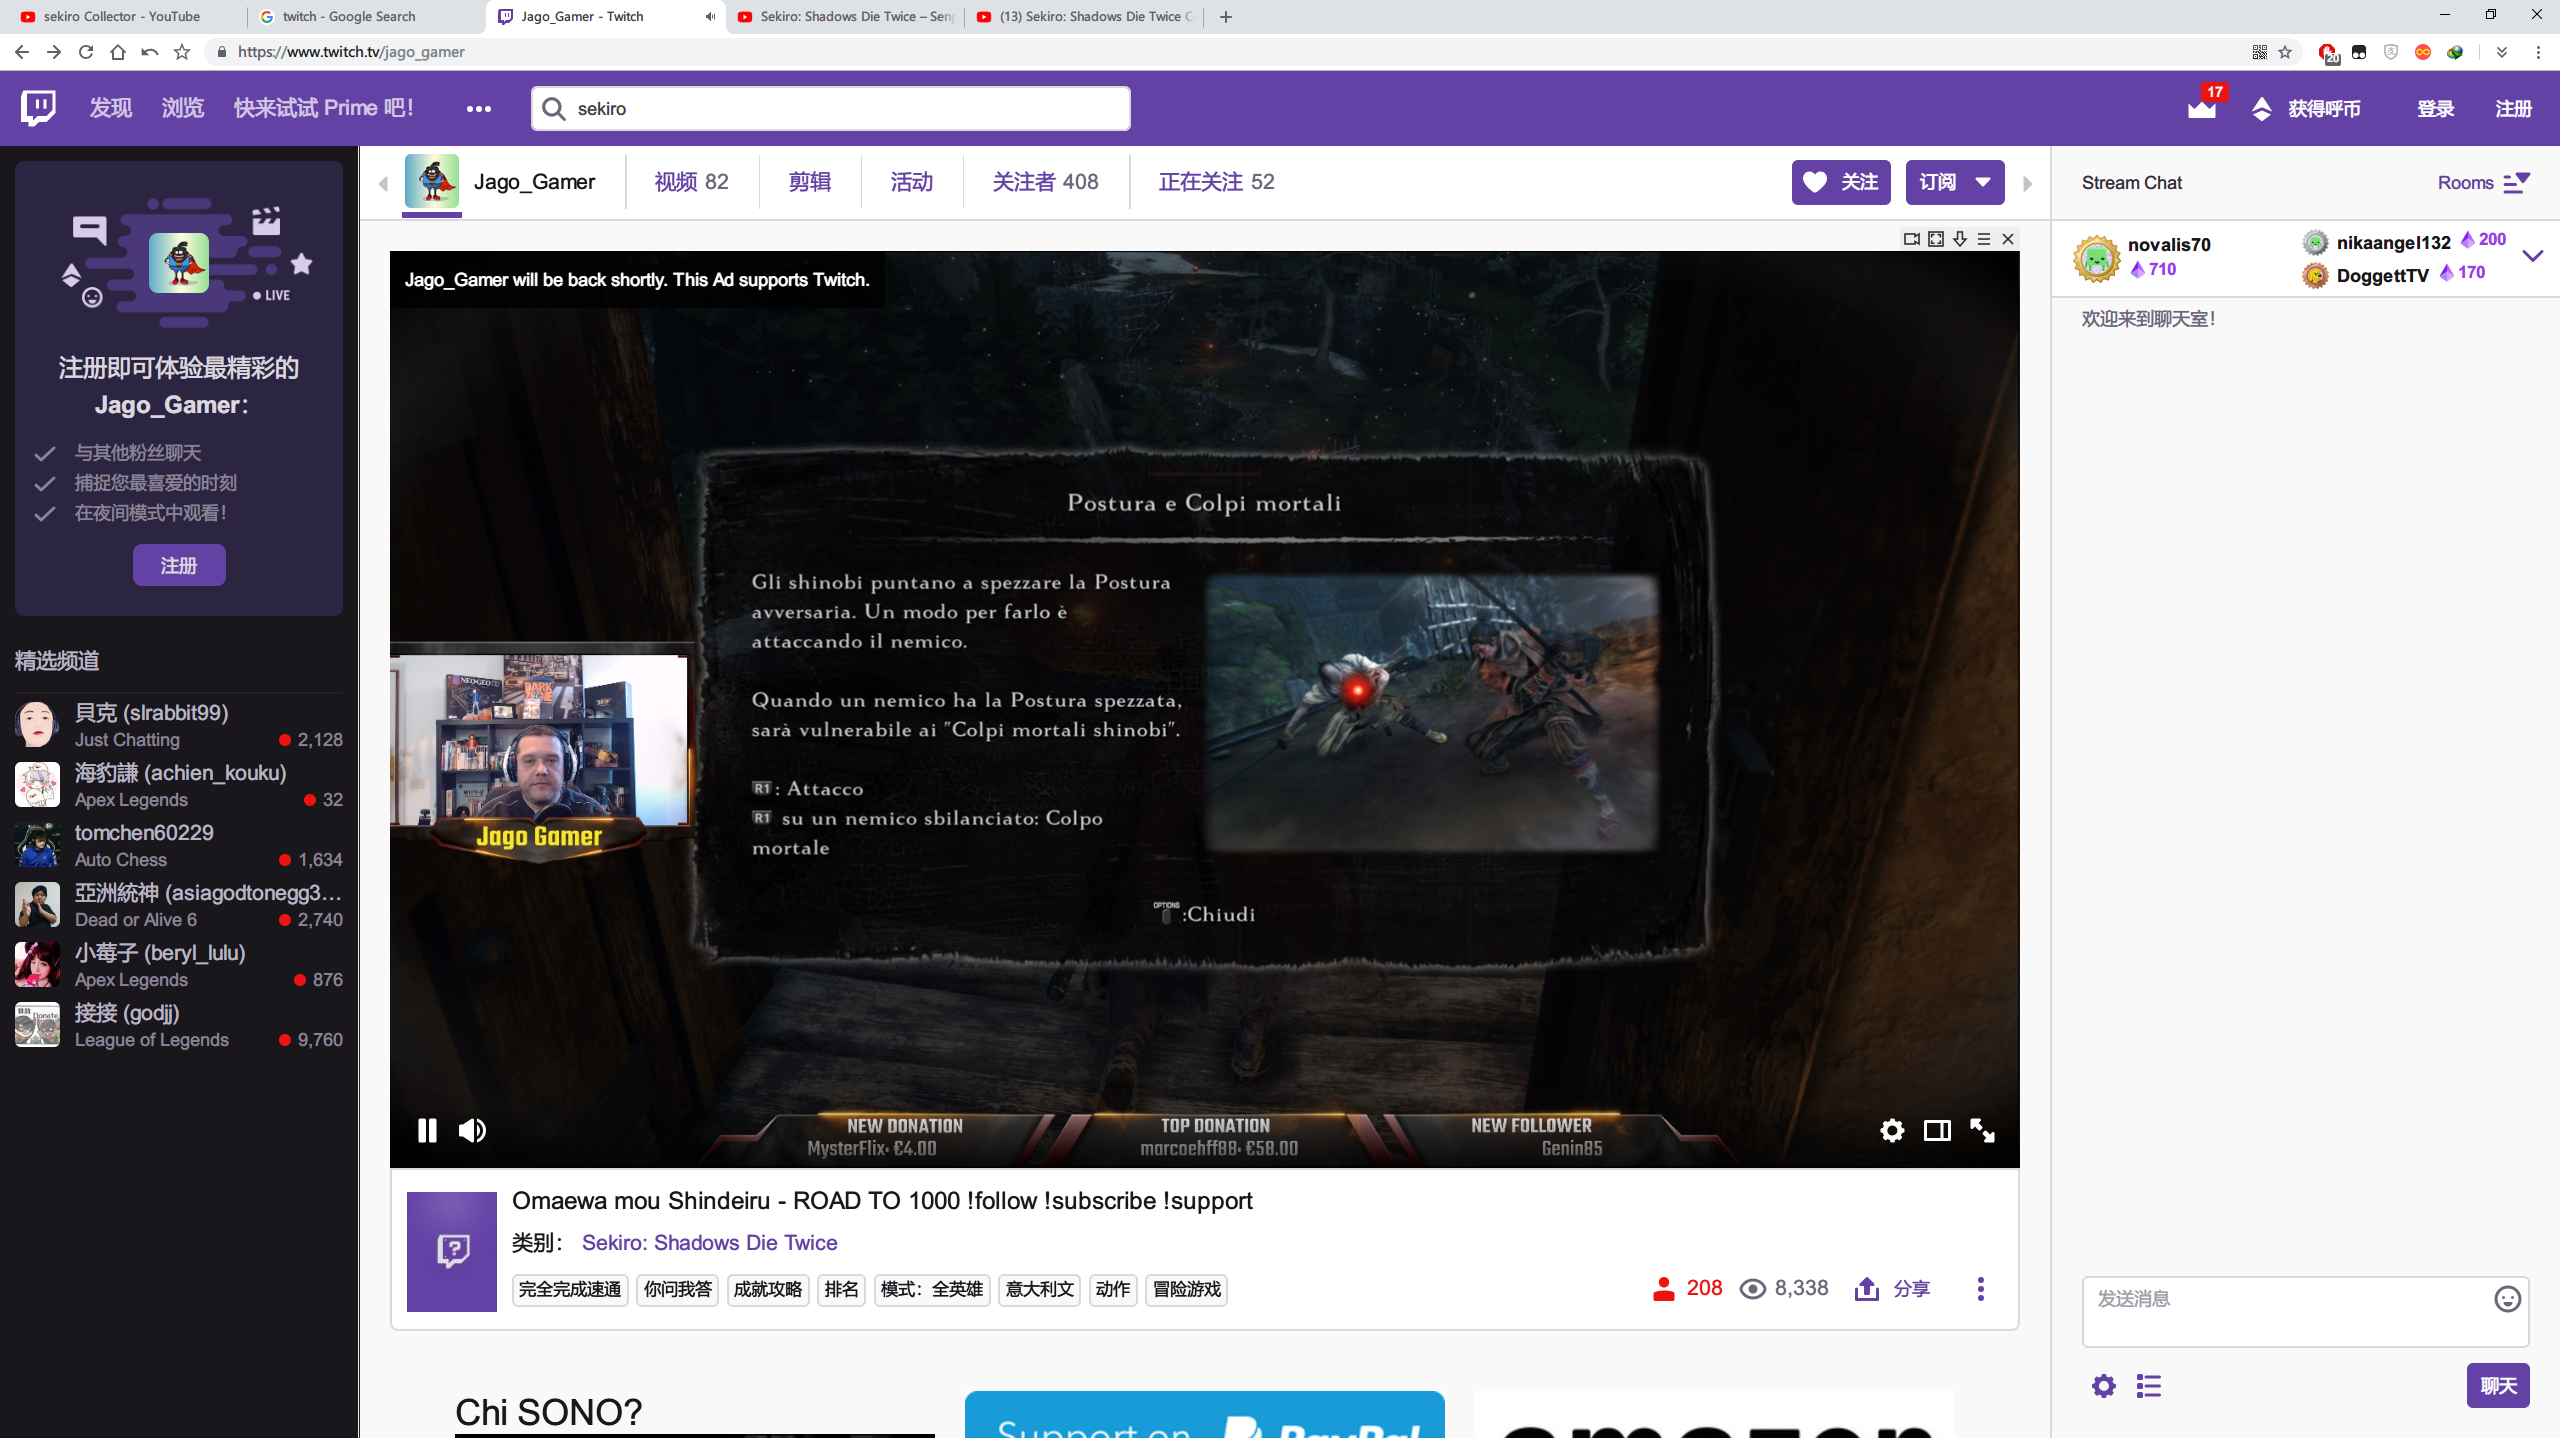Open beryl_lulu Apex Legends channel
2560x1438 pixels.
point(179,965)
